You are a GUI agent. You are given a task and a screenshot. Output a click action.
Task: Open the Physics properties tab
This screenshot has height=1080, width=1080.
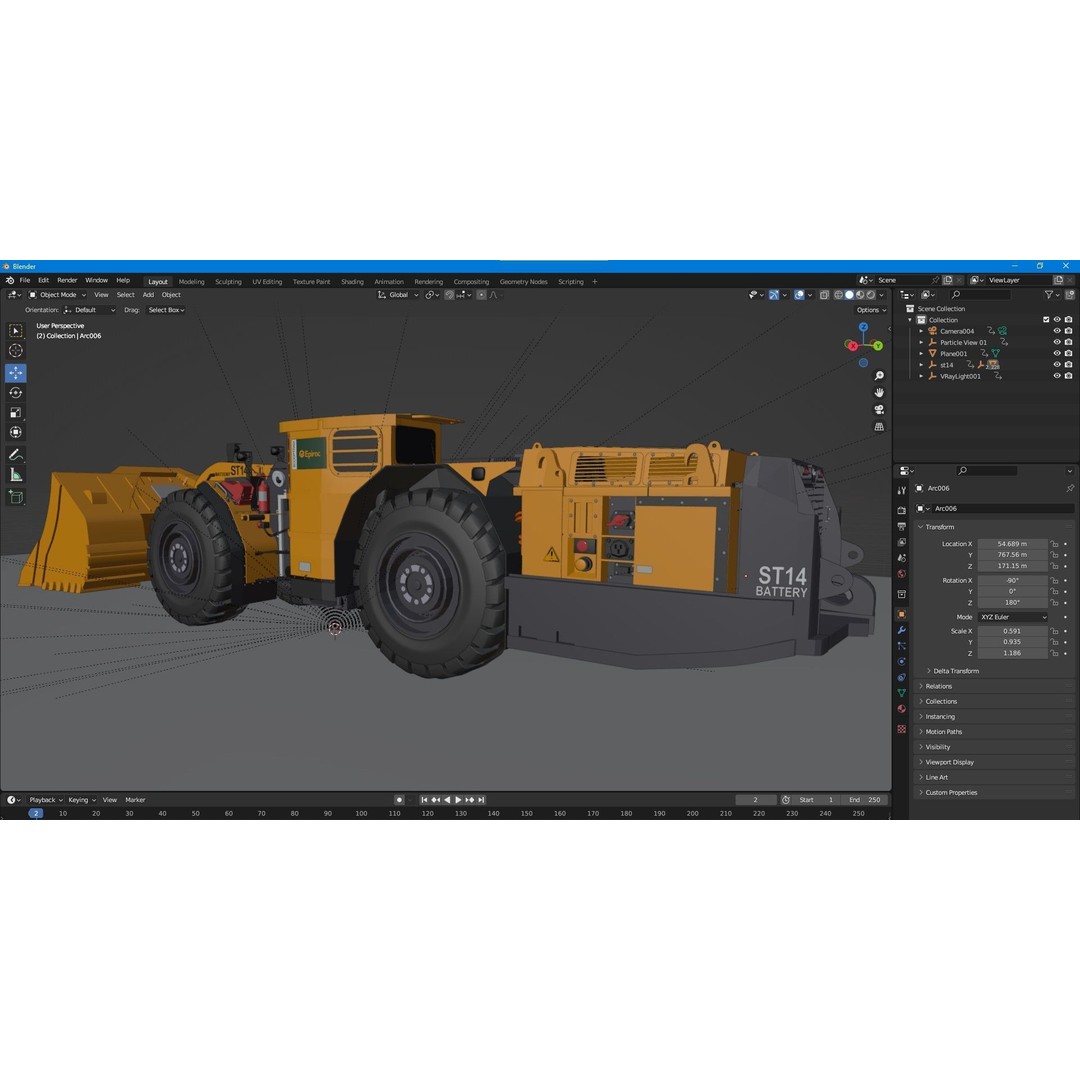[x=902, y=662]
